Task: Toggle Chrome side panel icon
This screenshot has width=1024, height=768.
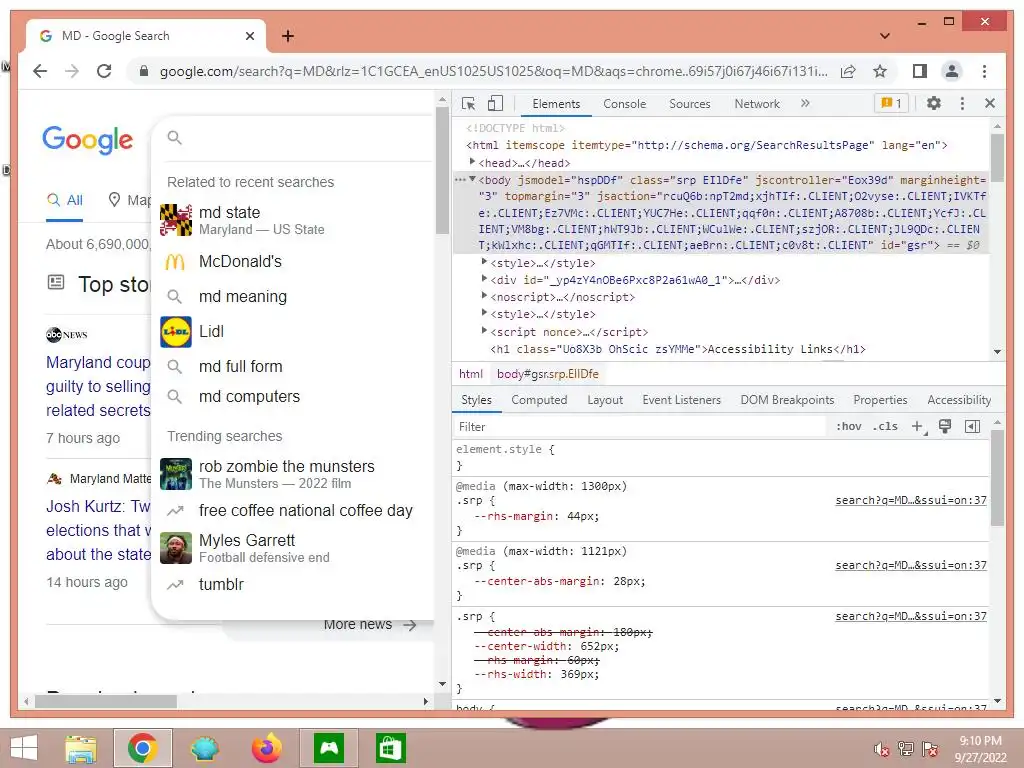Action: [920, 71]
